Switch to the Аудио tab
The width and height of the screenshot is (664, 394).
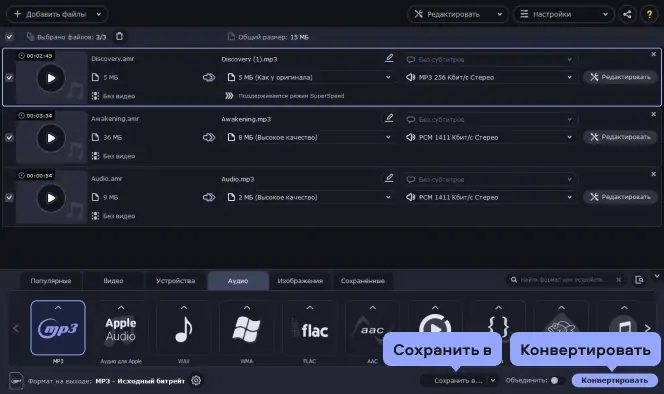pyautogui.click(x=238, y=281)
